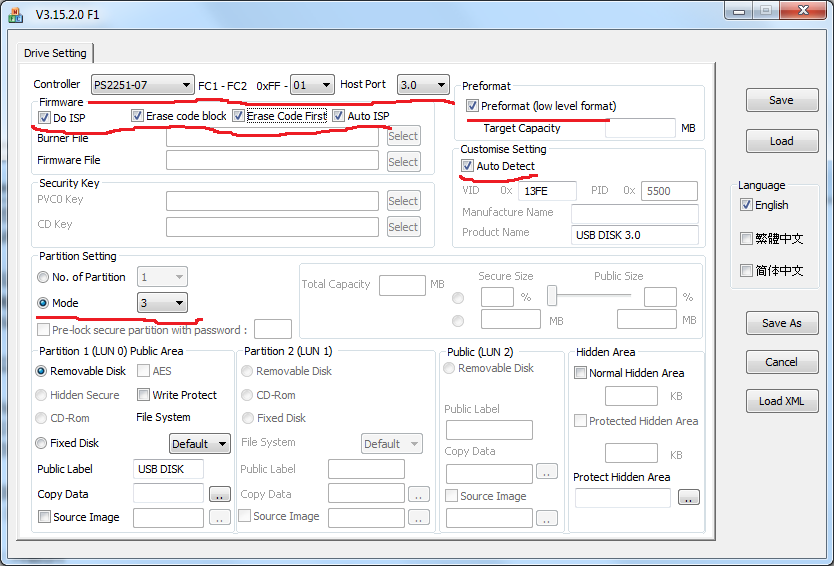Viewport: 834px width, 566px height.
Task: Select 繁體中文 language checkbox
Action: 746,238
